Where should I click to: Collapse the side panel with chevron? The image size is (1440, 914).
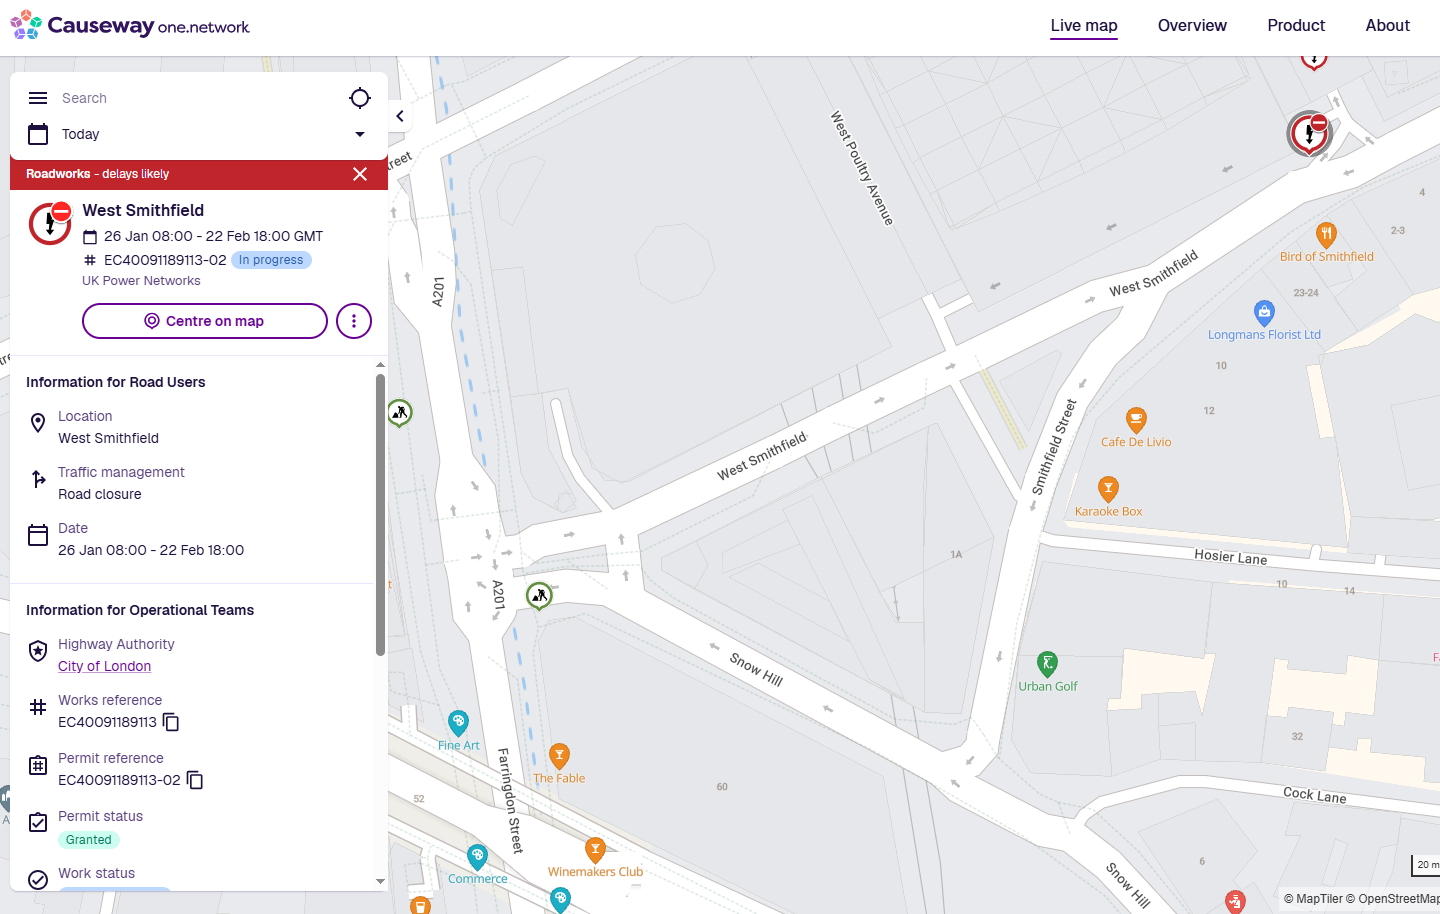point(400,116)
